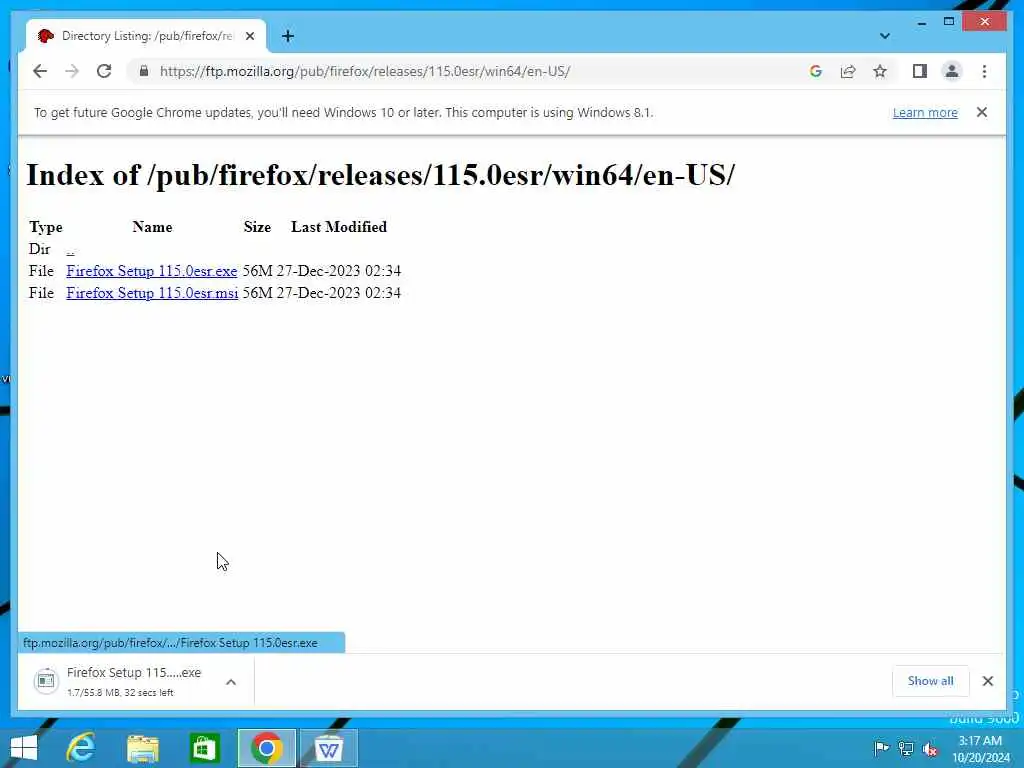This screenshot has height=768, width=1024.
Task: Click the 'Type' column header
Action: [46, 227]
